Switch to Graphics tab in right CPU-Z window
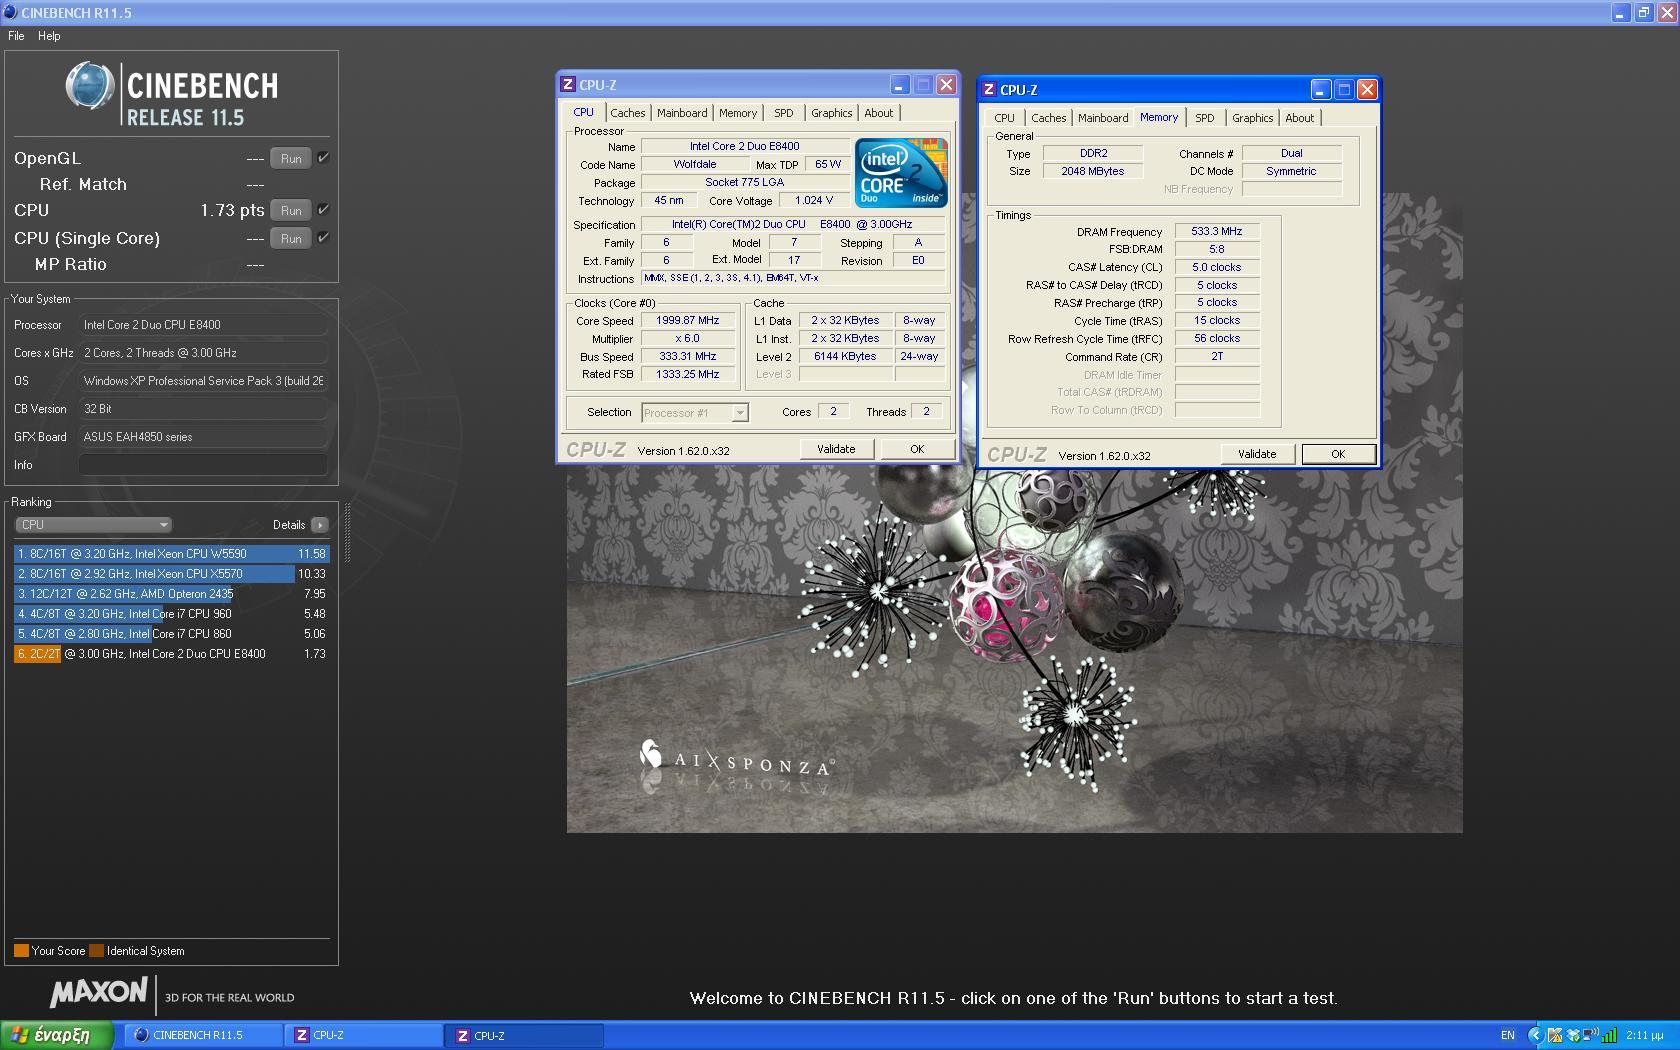This screenshot has height=1050, width=1680. pos(1253,118)
